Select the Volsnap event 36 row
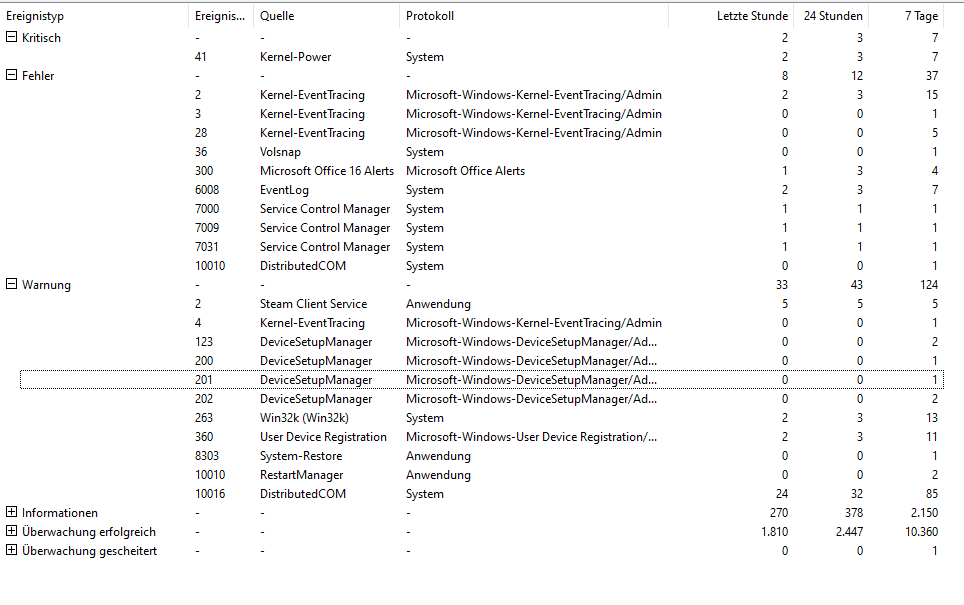Image resolution: width=964 pixels, height=605 pixels. coord(481,152)
